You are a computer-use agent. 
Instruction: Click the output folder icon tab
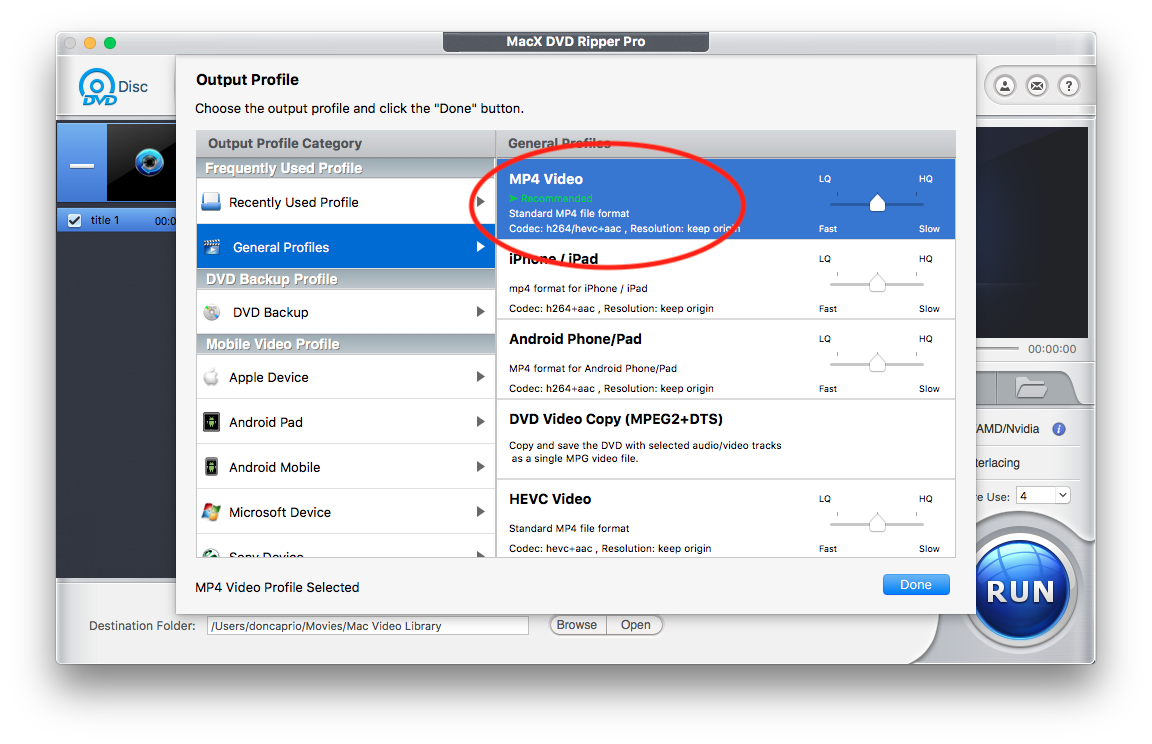point(1031,387)
